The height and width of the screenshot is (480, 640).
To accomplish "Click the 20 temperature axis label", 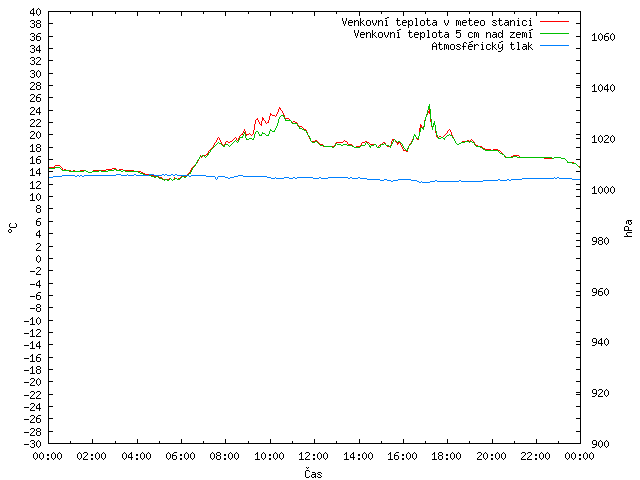I will [x=36, y=135].
